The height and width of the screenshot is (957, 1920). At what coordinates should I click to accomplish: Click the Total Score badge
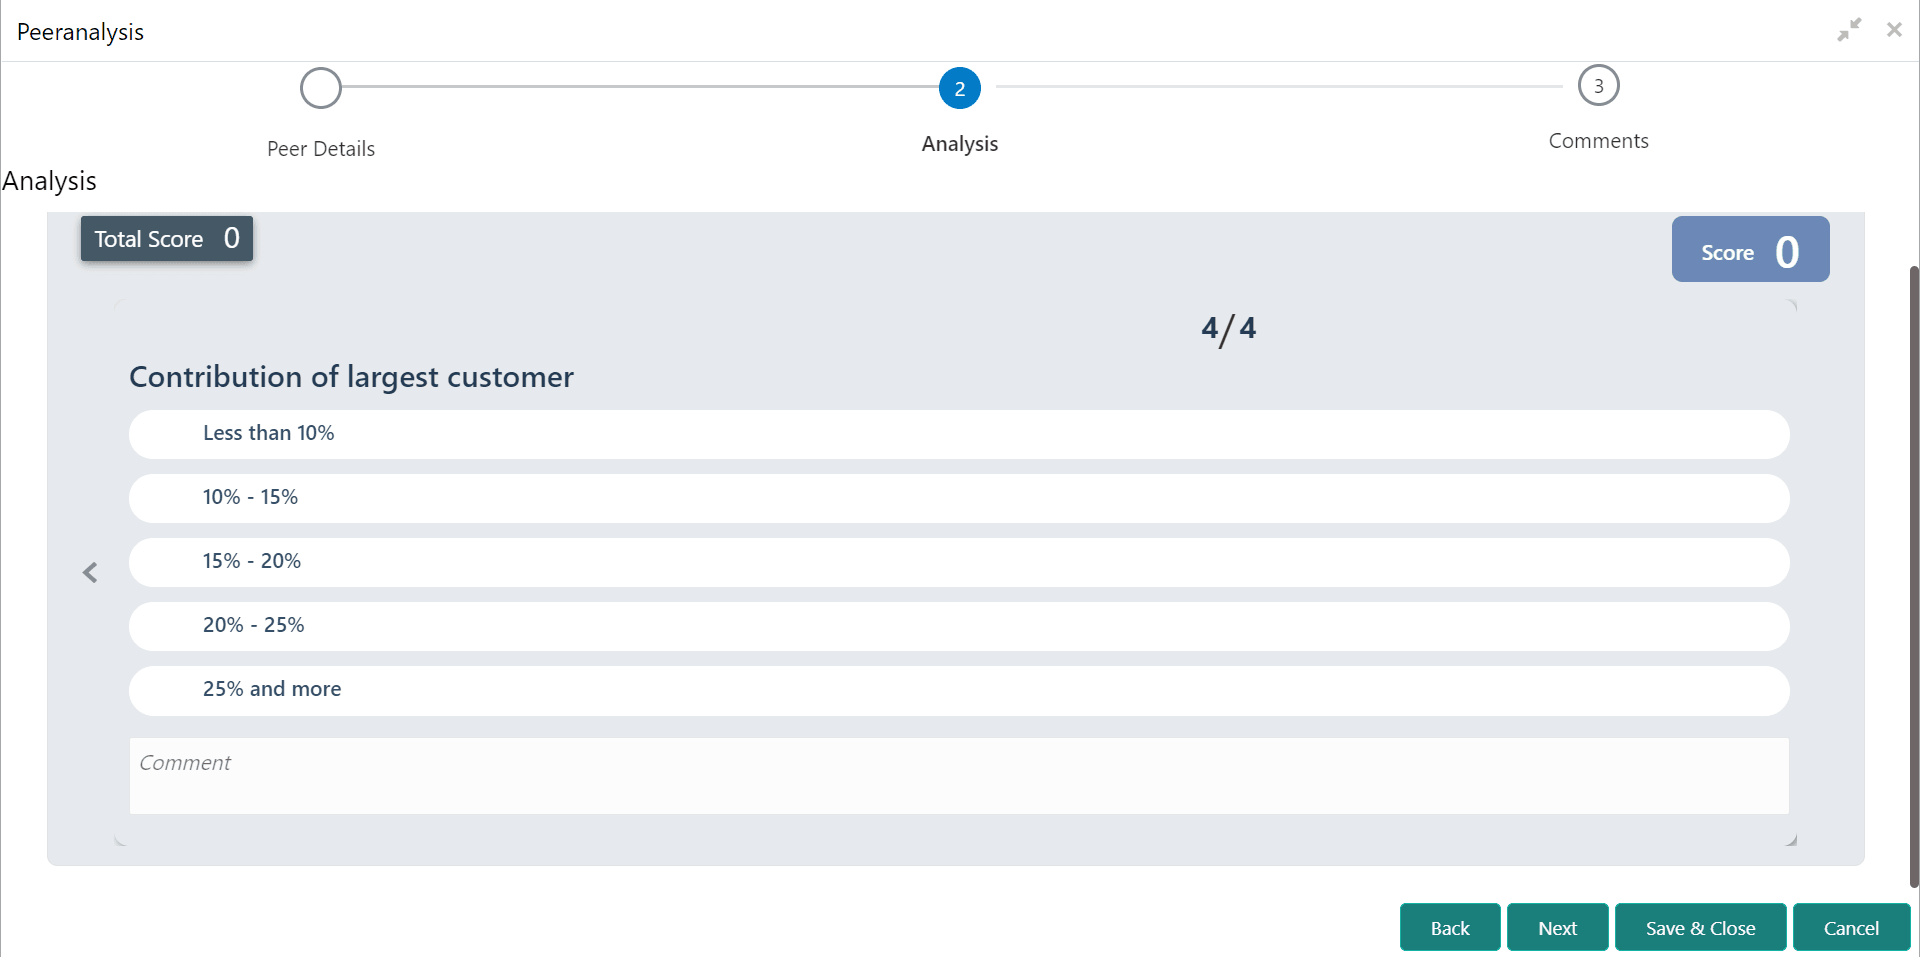(x=166, y=238)
